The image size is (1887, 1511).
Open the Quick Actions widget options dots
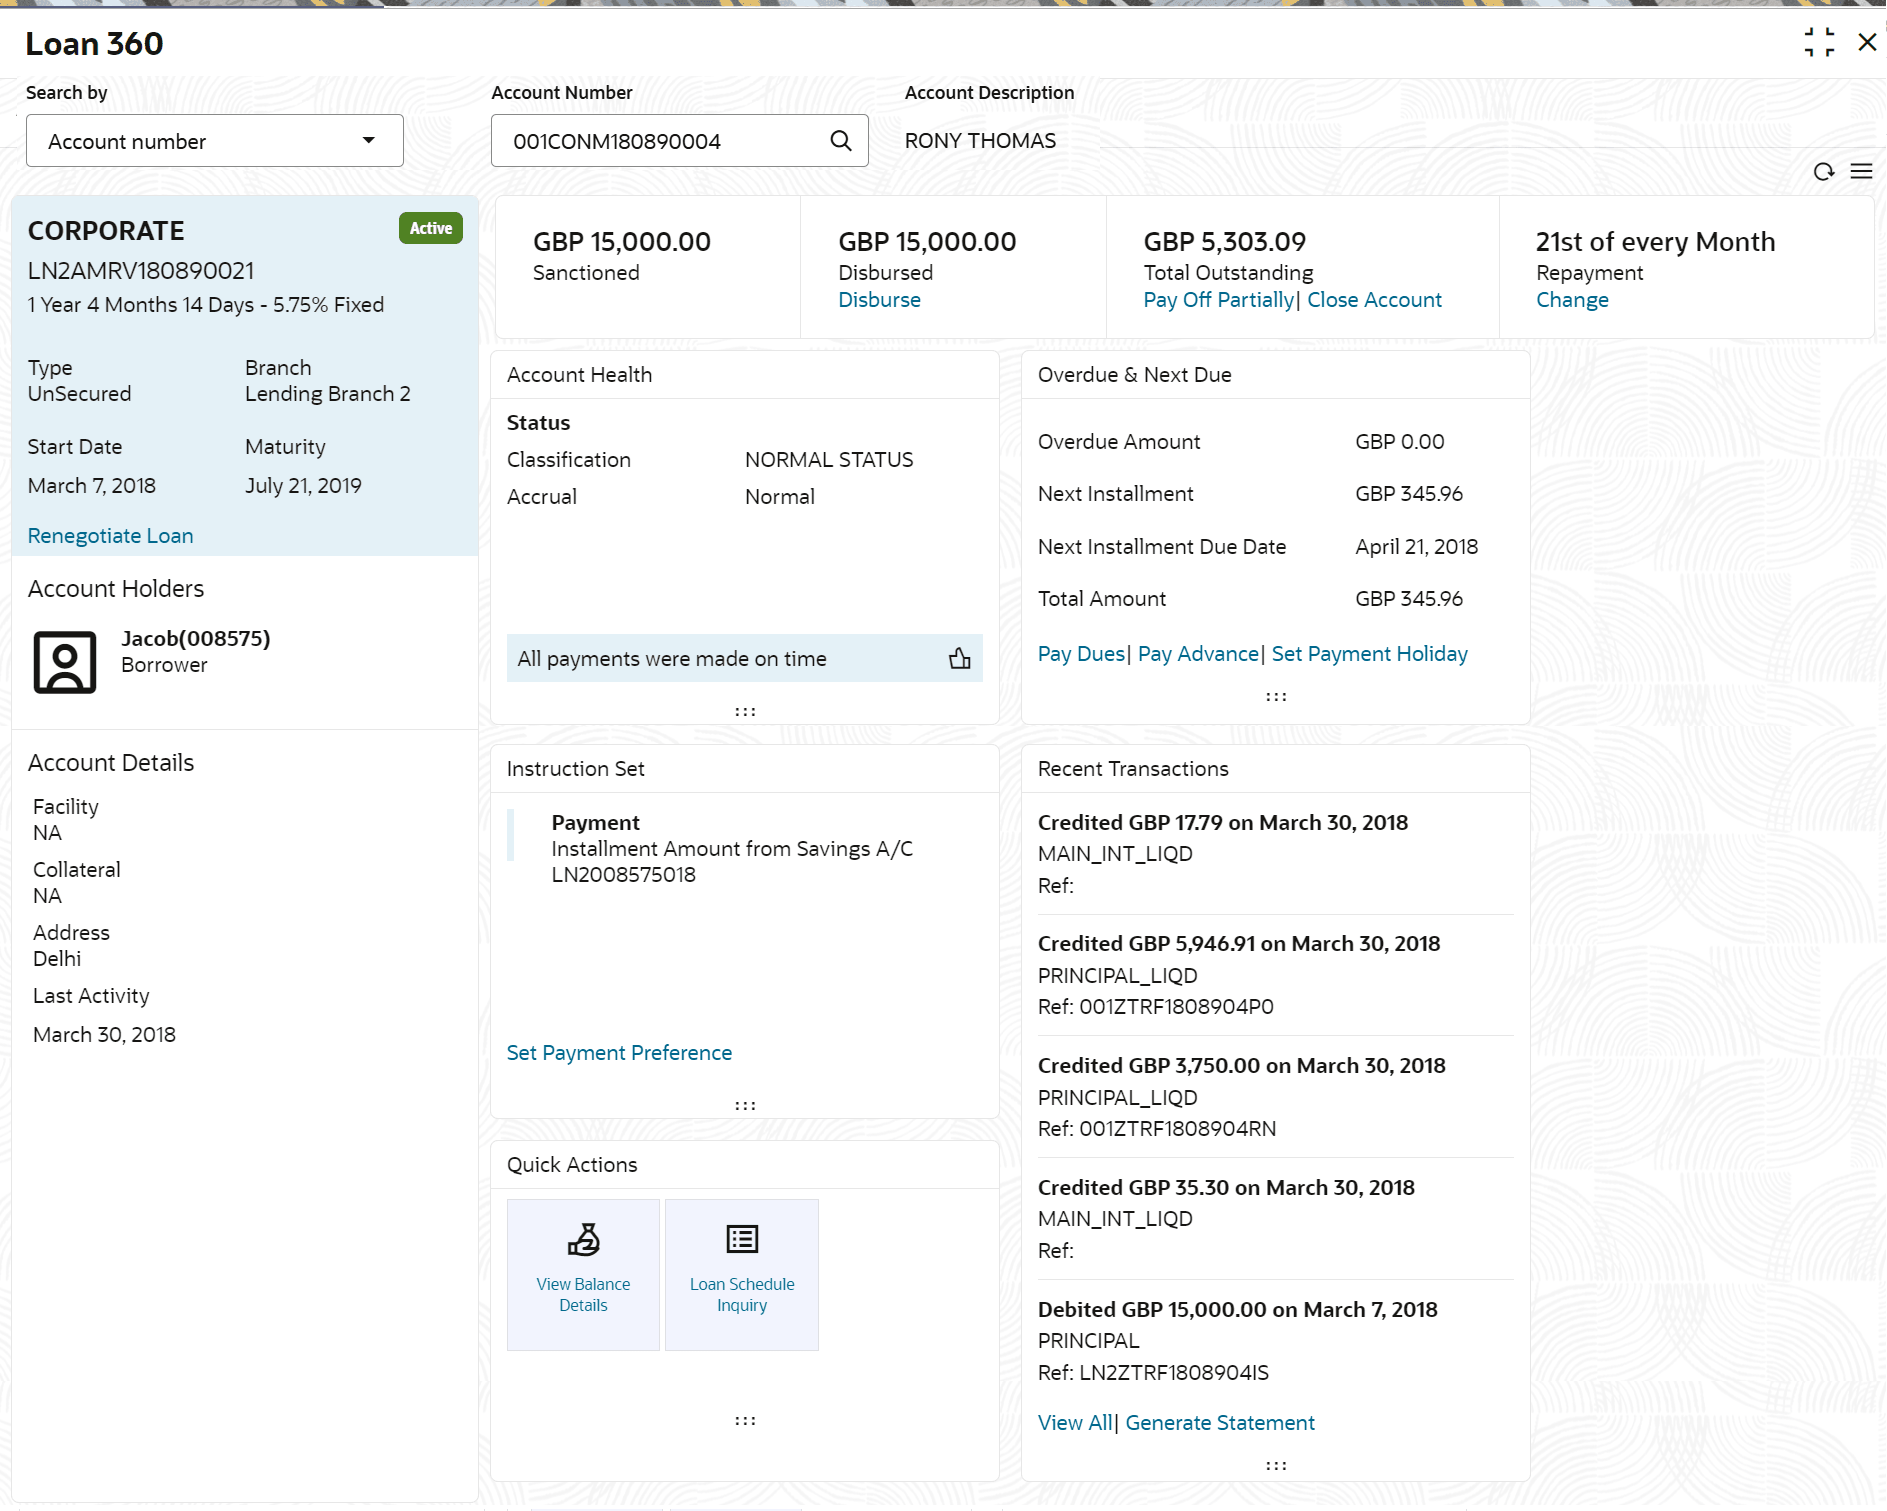(x=744, y=1419)
